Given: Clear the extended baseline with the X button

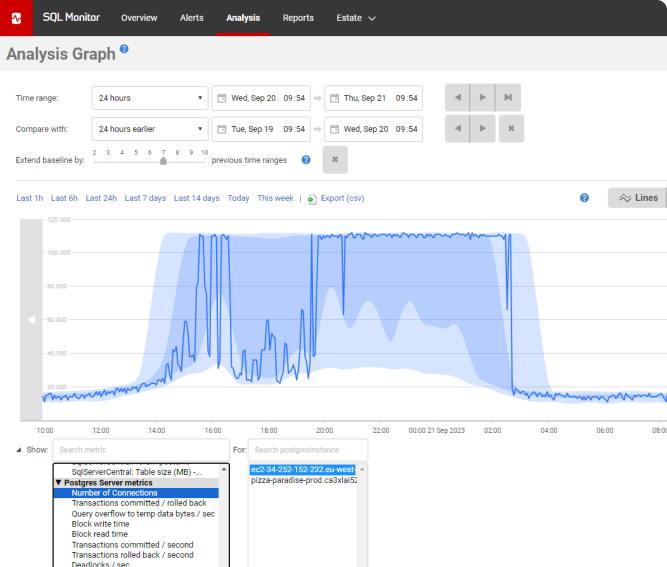Looking at the screenshot, I should point(335,160).
